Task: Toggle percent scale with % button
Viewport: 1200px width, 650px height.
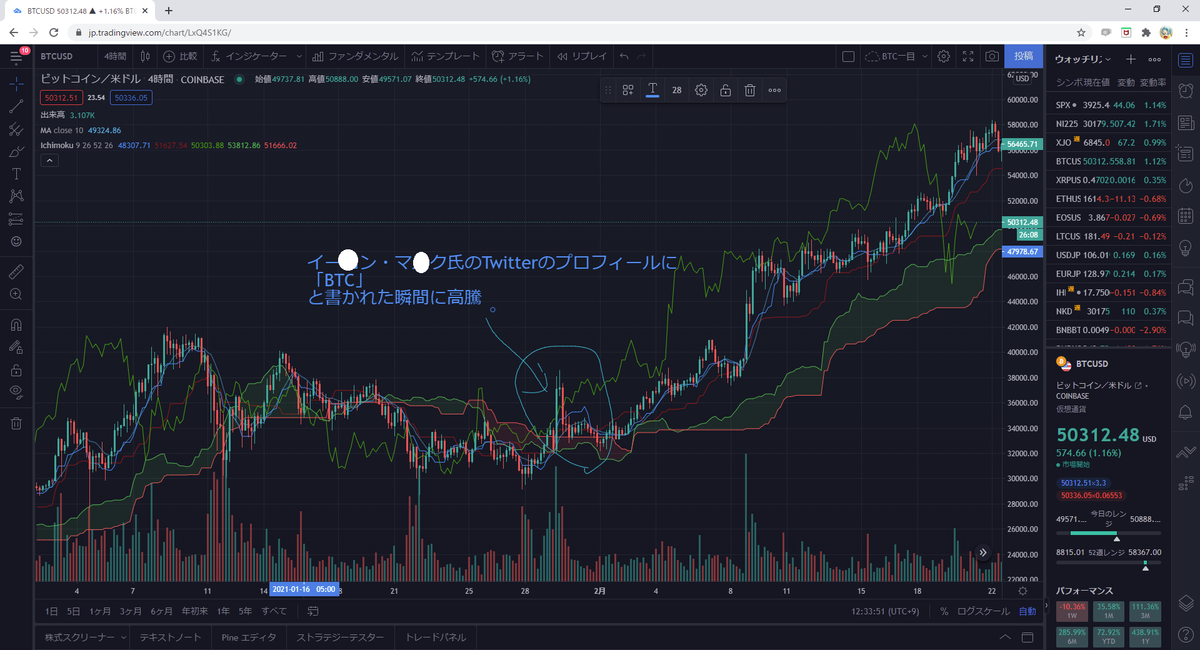Action: click(944, 611)
